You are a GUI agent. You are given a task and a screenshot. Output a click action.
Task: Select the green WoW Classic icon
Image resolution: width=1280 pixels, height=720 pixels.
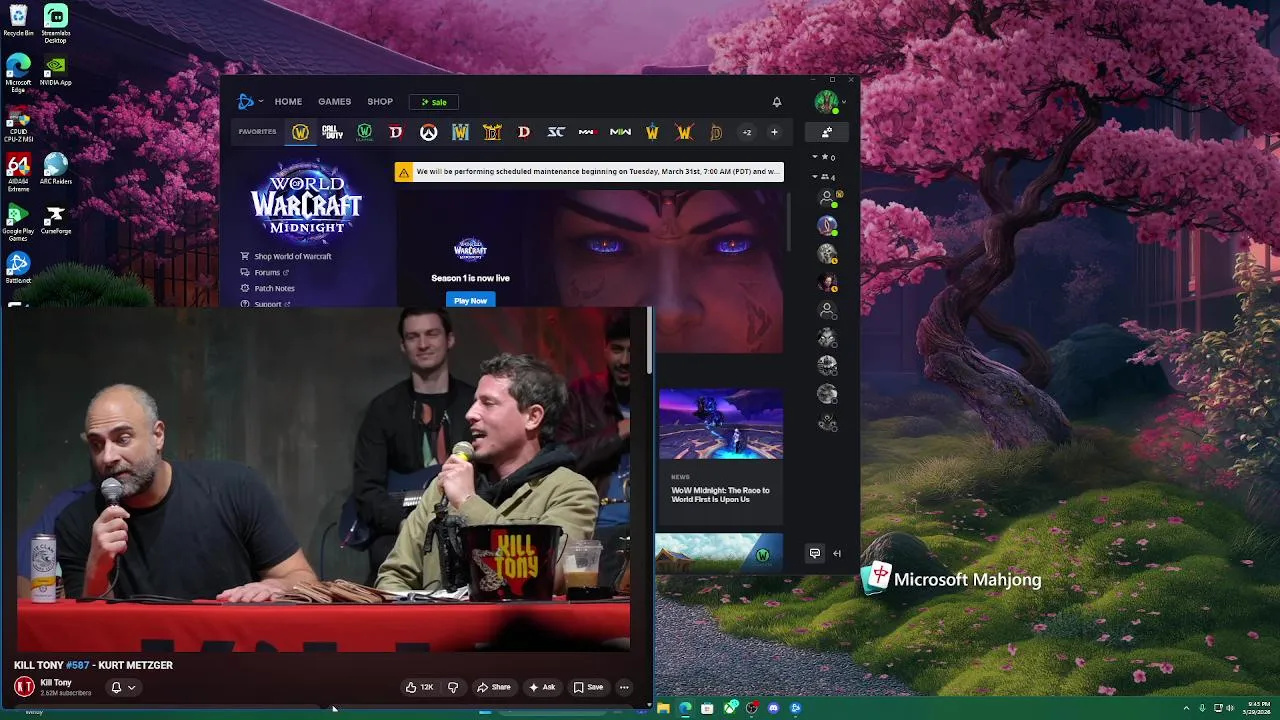[364, 132]
